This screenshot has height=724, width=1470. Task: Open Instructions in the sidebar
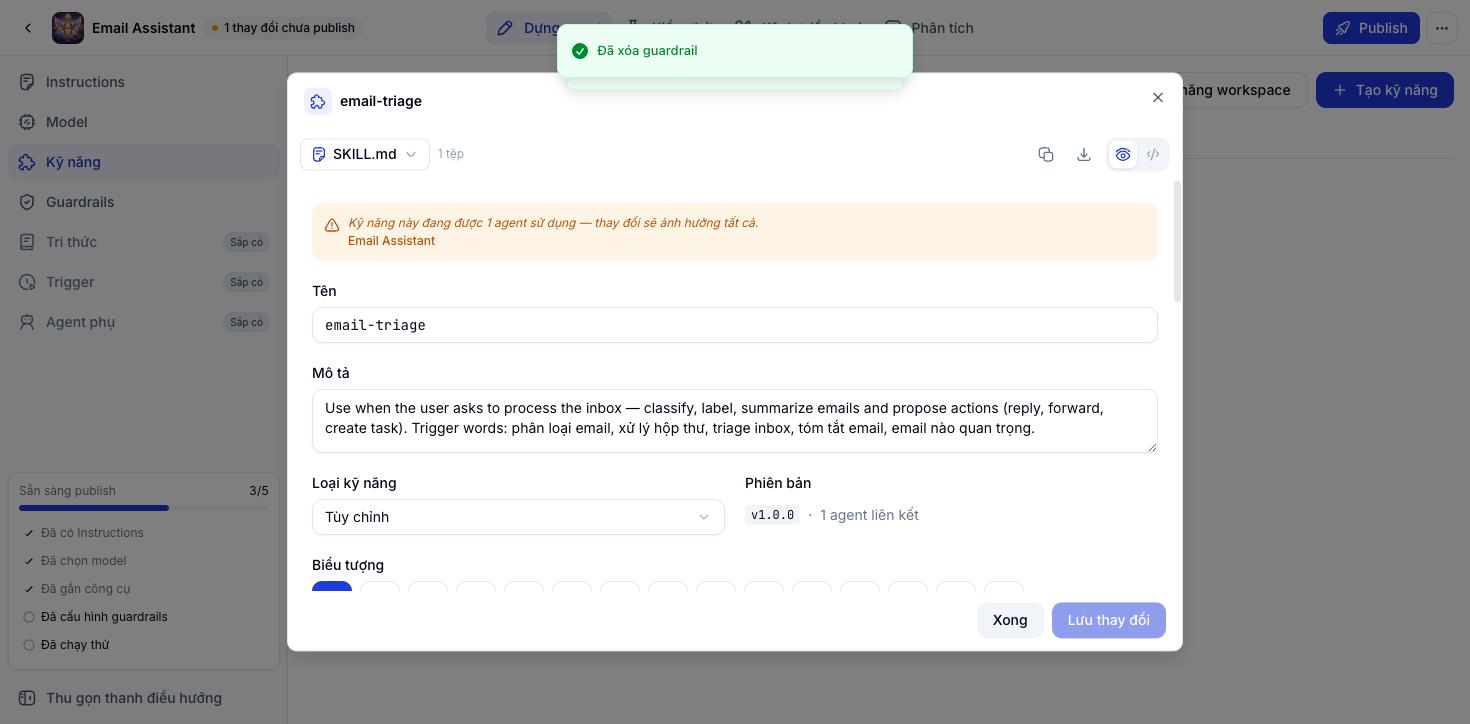tap(85, 82)
